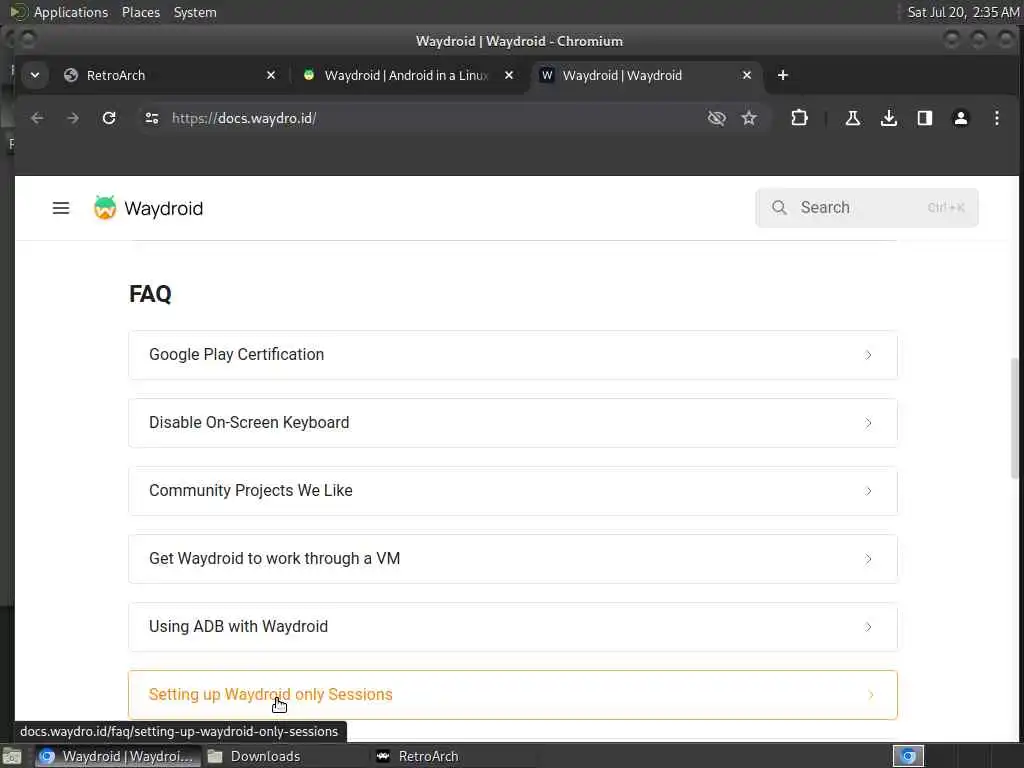Open site information icon in address bar
The height and width of the screenshot is (768, 1024).
coord(152,118)
